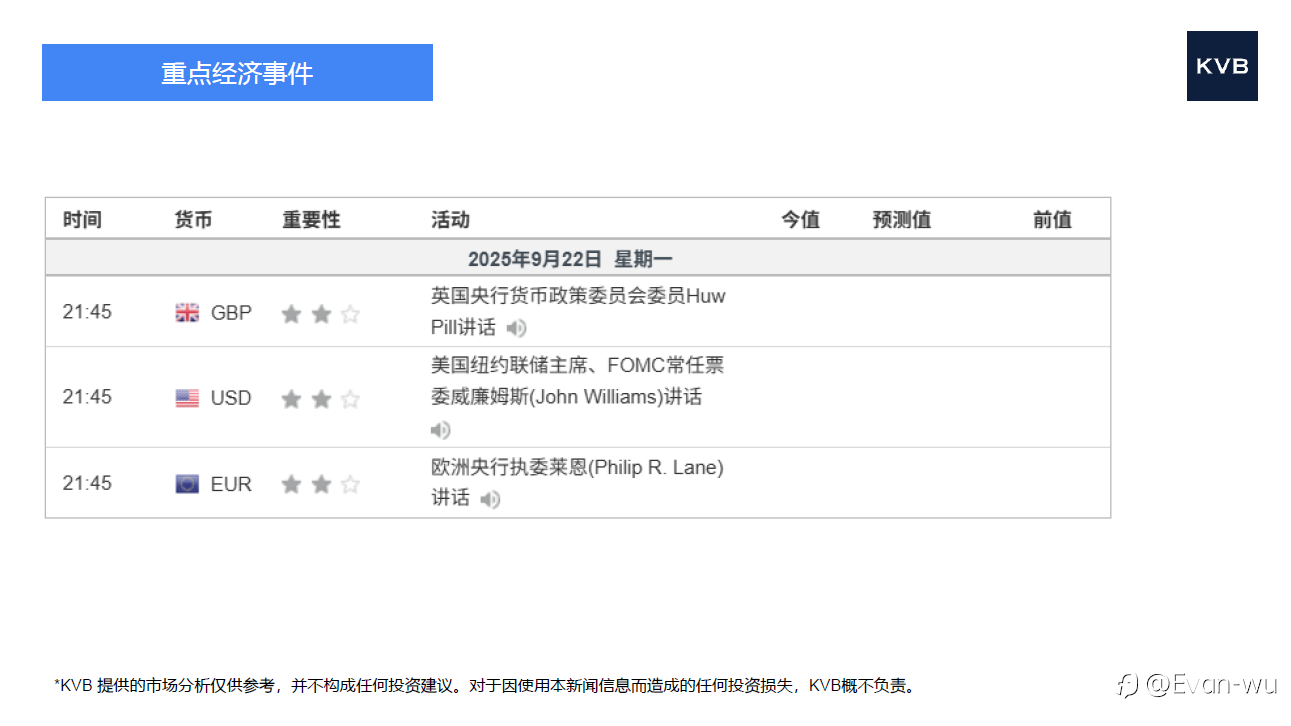The height and width of the screenshot is (726, 1291).
Task: Click the 重要性 column header
Action: tap(312, 220)
